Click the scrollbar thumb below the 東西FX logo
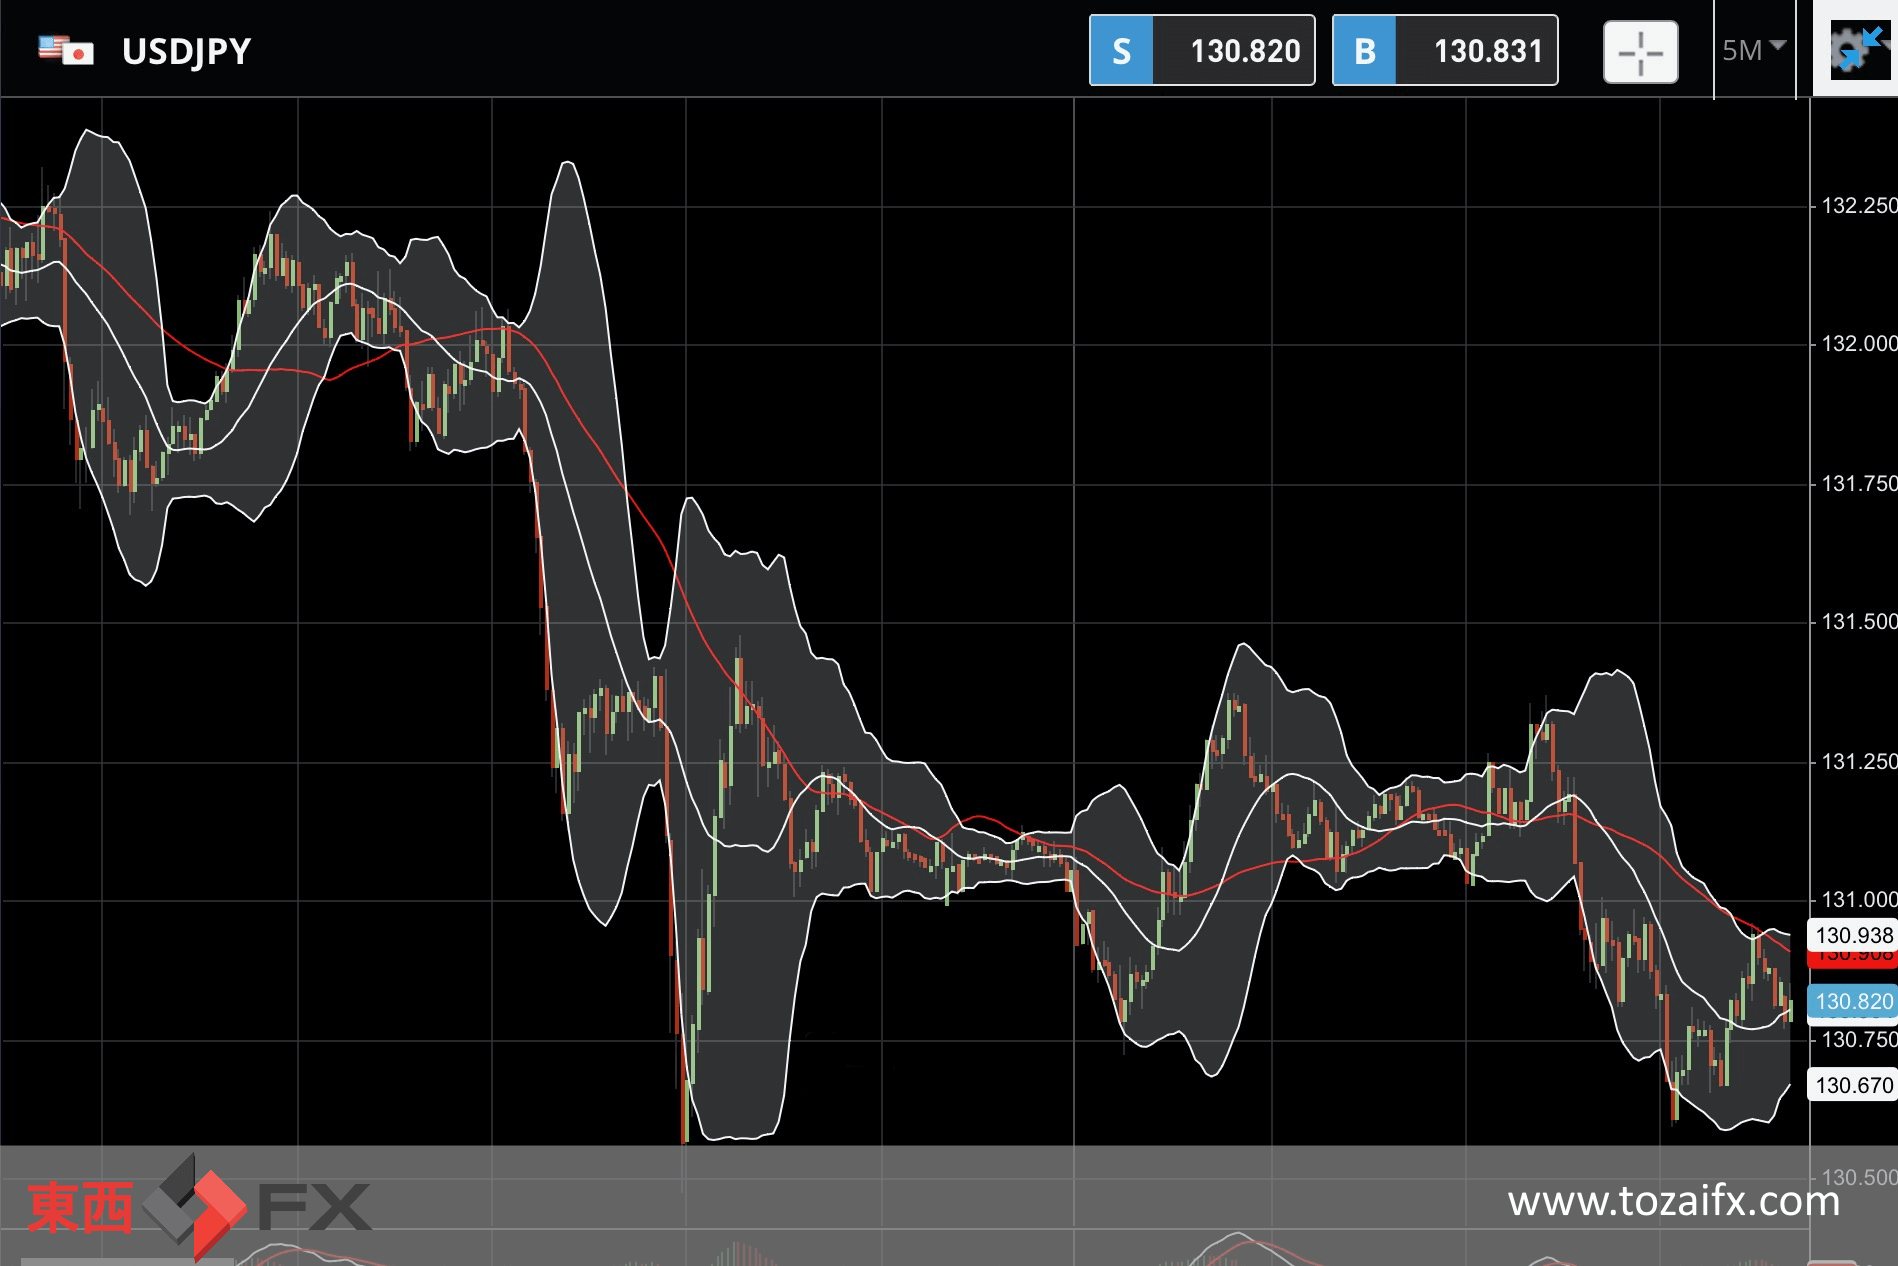Screen dimensions: 1898x1266 (125, 1261)
